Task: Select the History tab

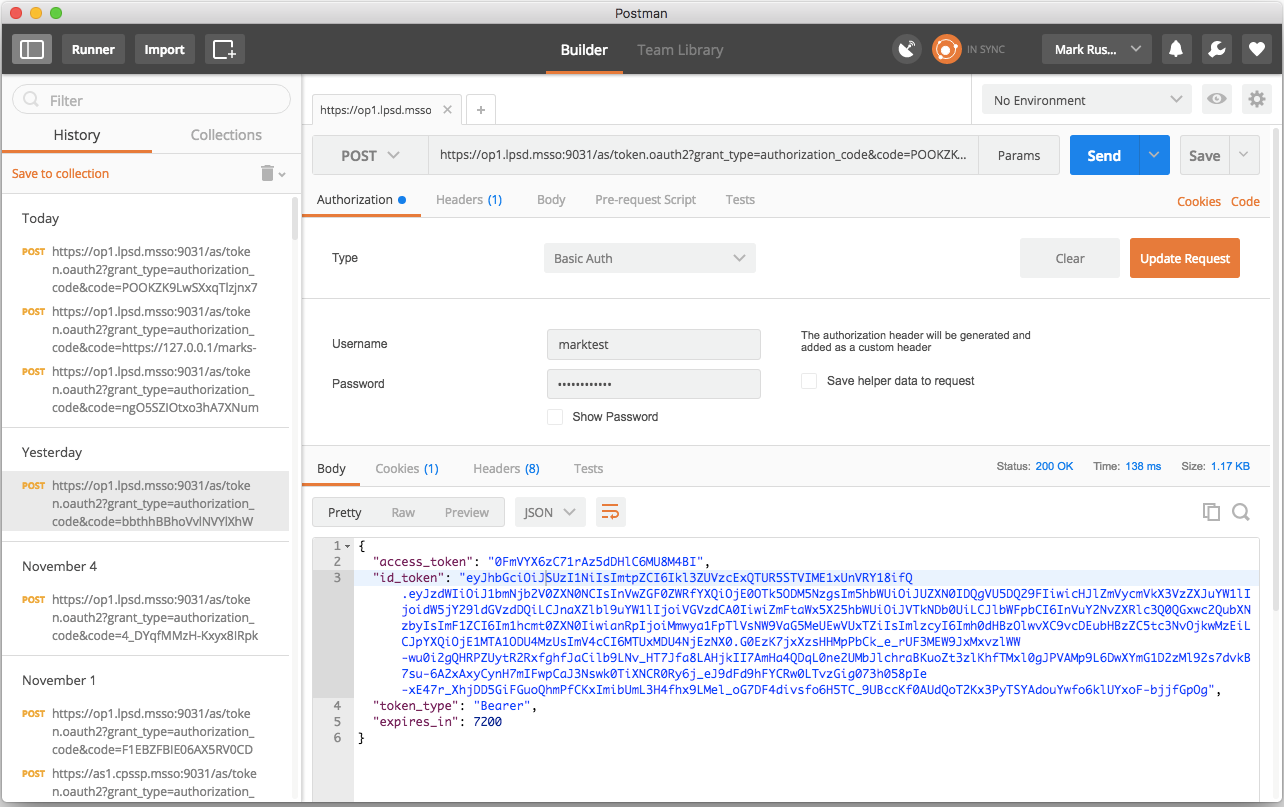Action: point(77,135)
